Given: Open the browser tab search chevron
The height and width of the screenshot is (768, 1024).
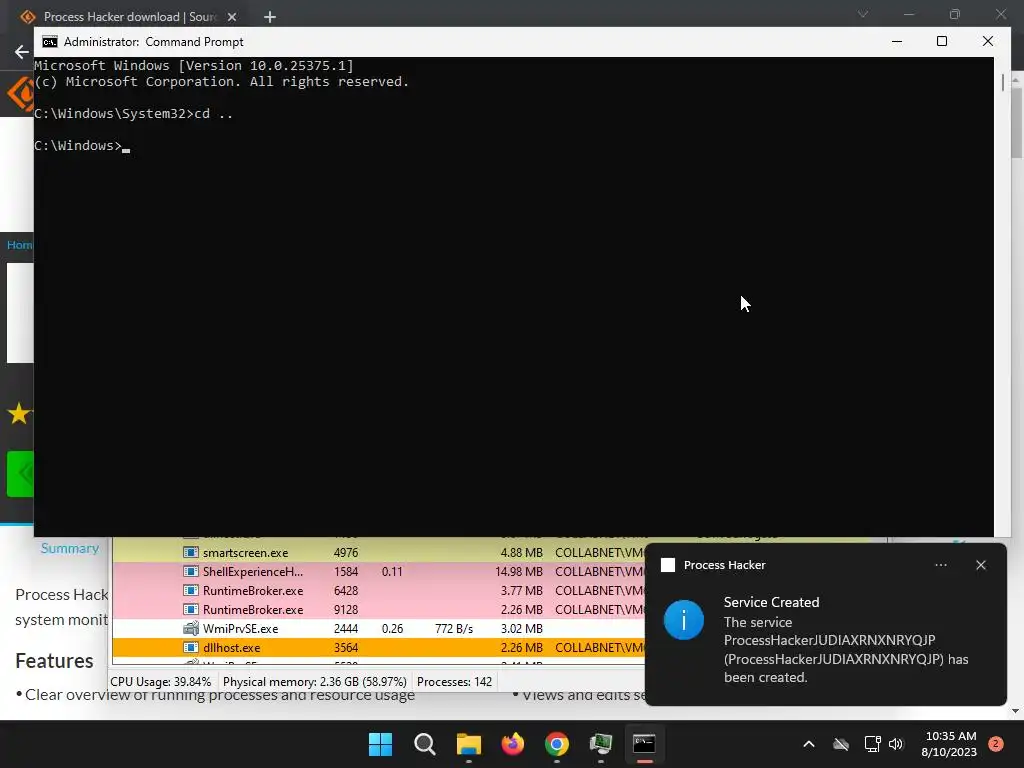Looking at the screenshot, I should (863, 14).
